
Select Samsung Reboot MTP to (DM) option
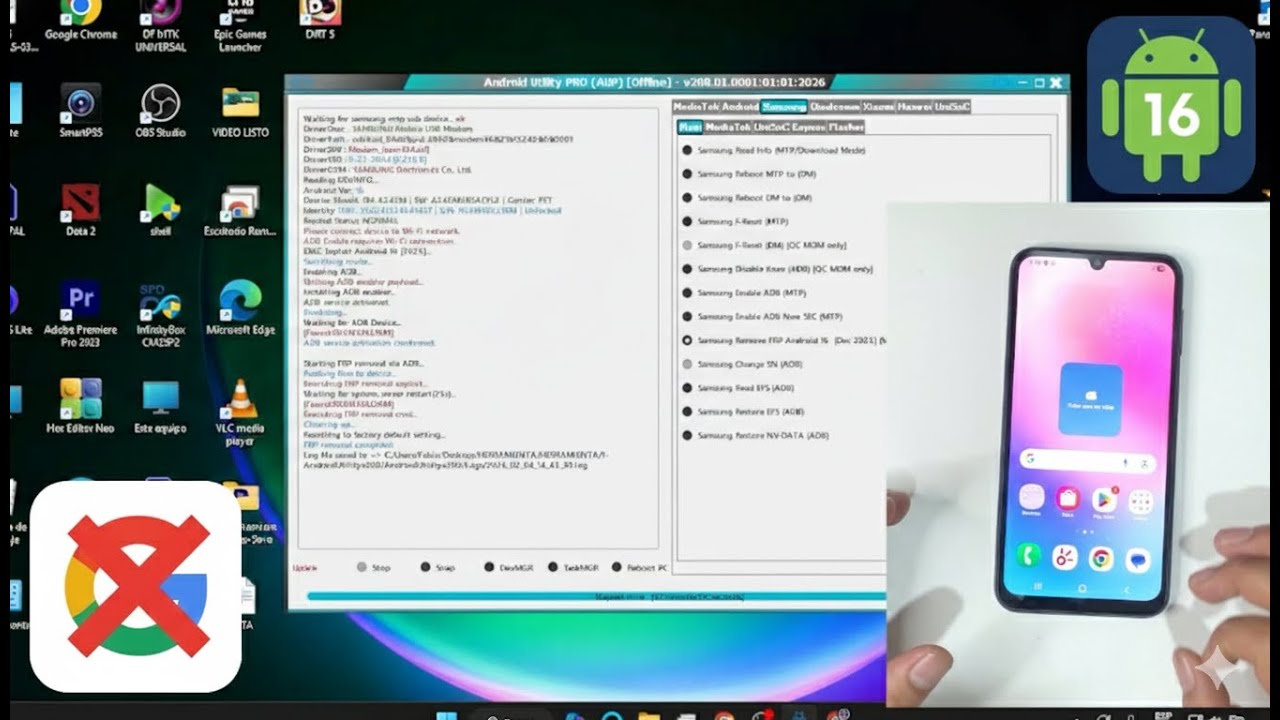pos(747,174)
